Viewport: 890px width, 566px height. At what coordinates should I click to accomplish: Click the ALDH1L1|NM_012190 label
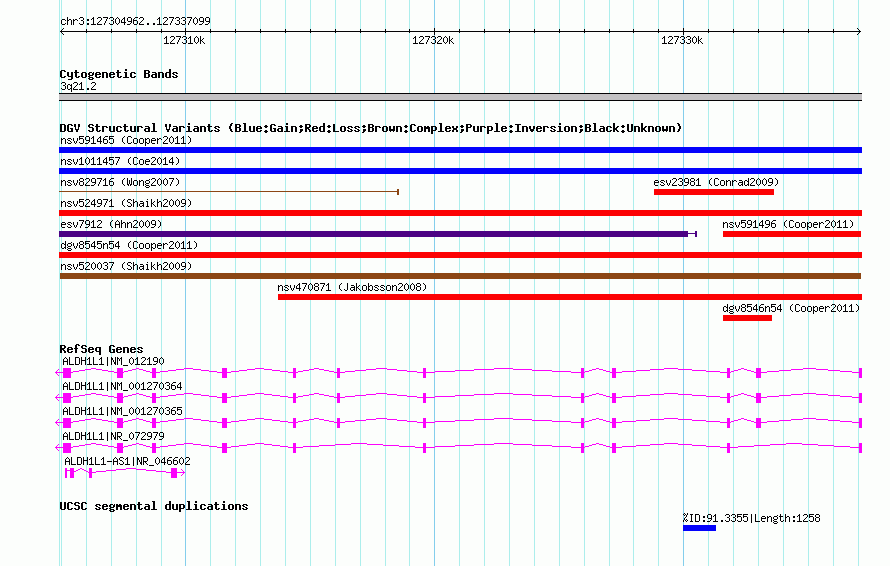click(x=113, y=361)
